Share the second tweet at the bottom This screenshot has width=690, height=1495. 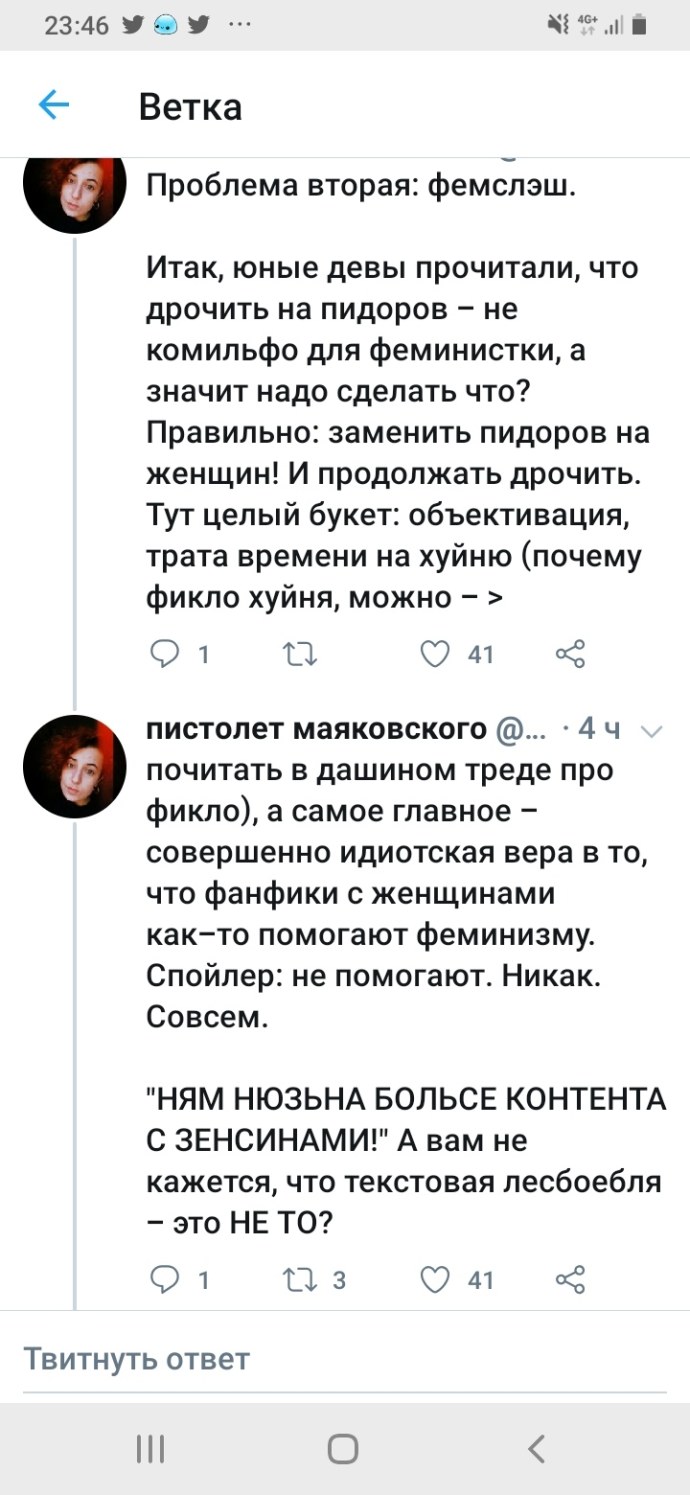point(569,1279)
